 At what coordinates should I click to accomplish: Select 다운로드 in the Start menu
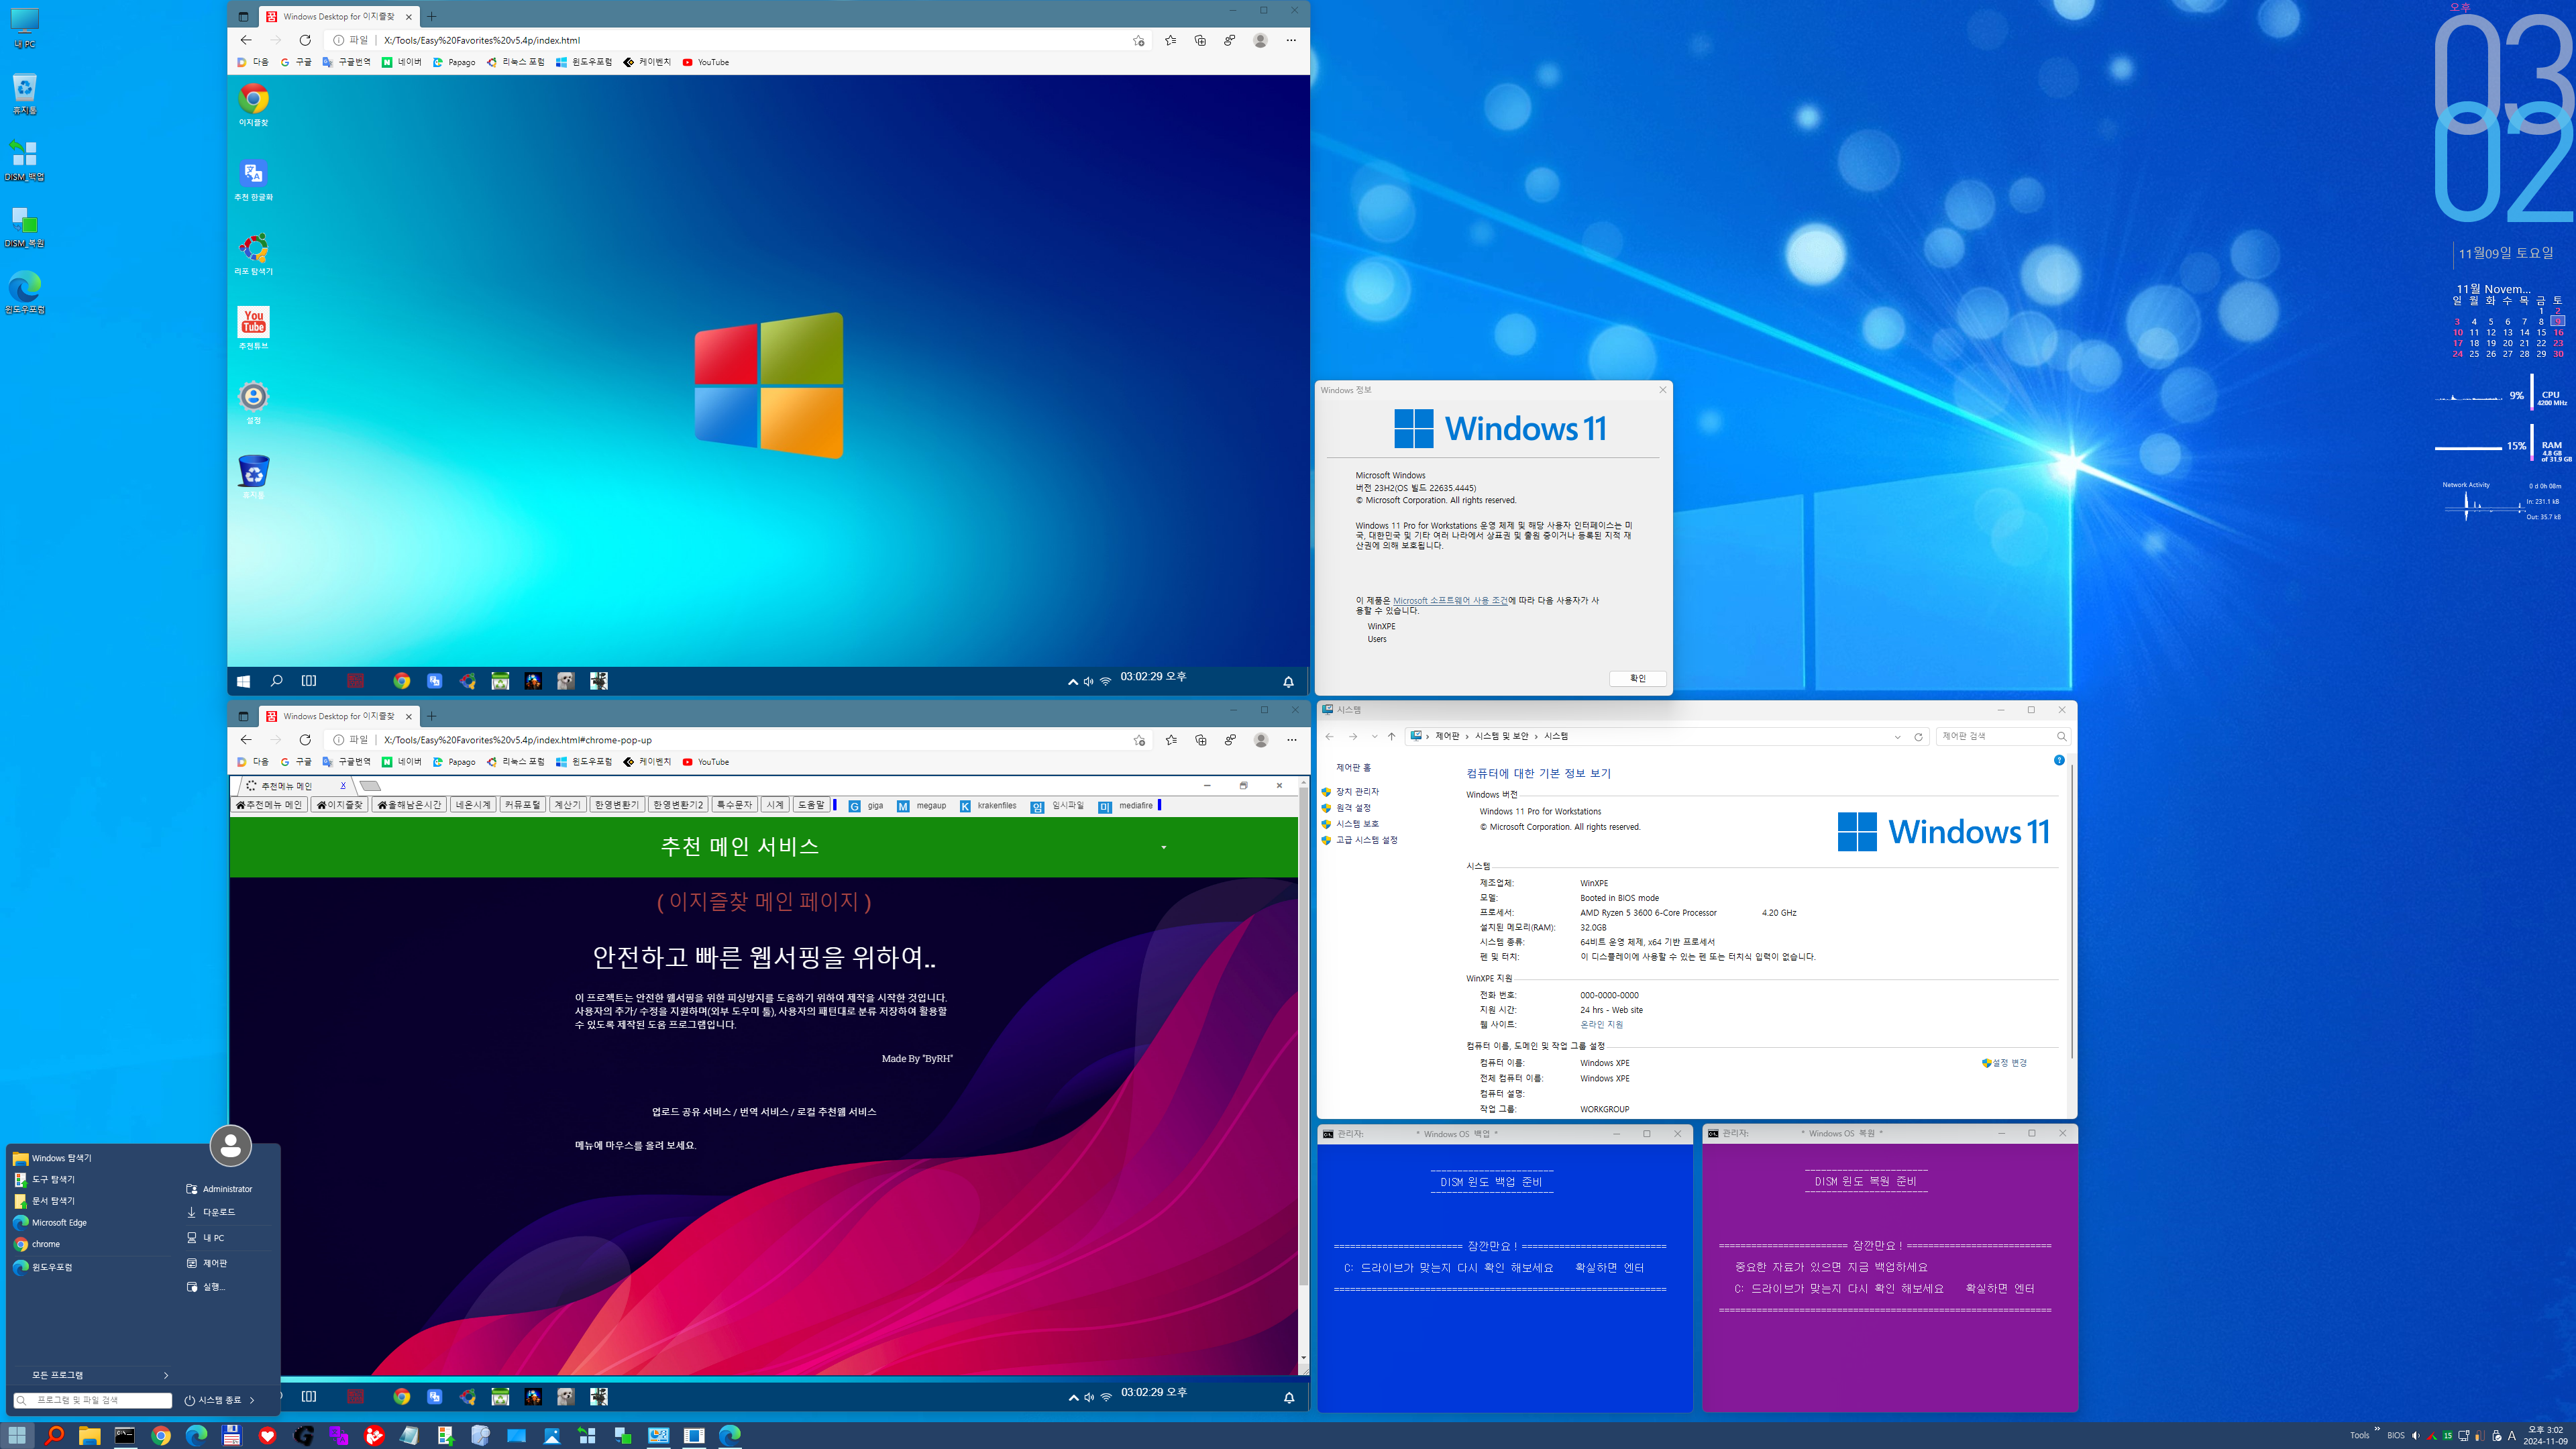point(211,1212)
